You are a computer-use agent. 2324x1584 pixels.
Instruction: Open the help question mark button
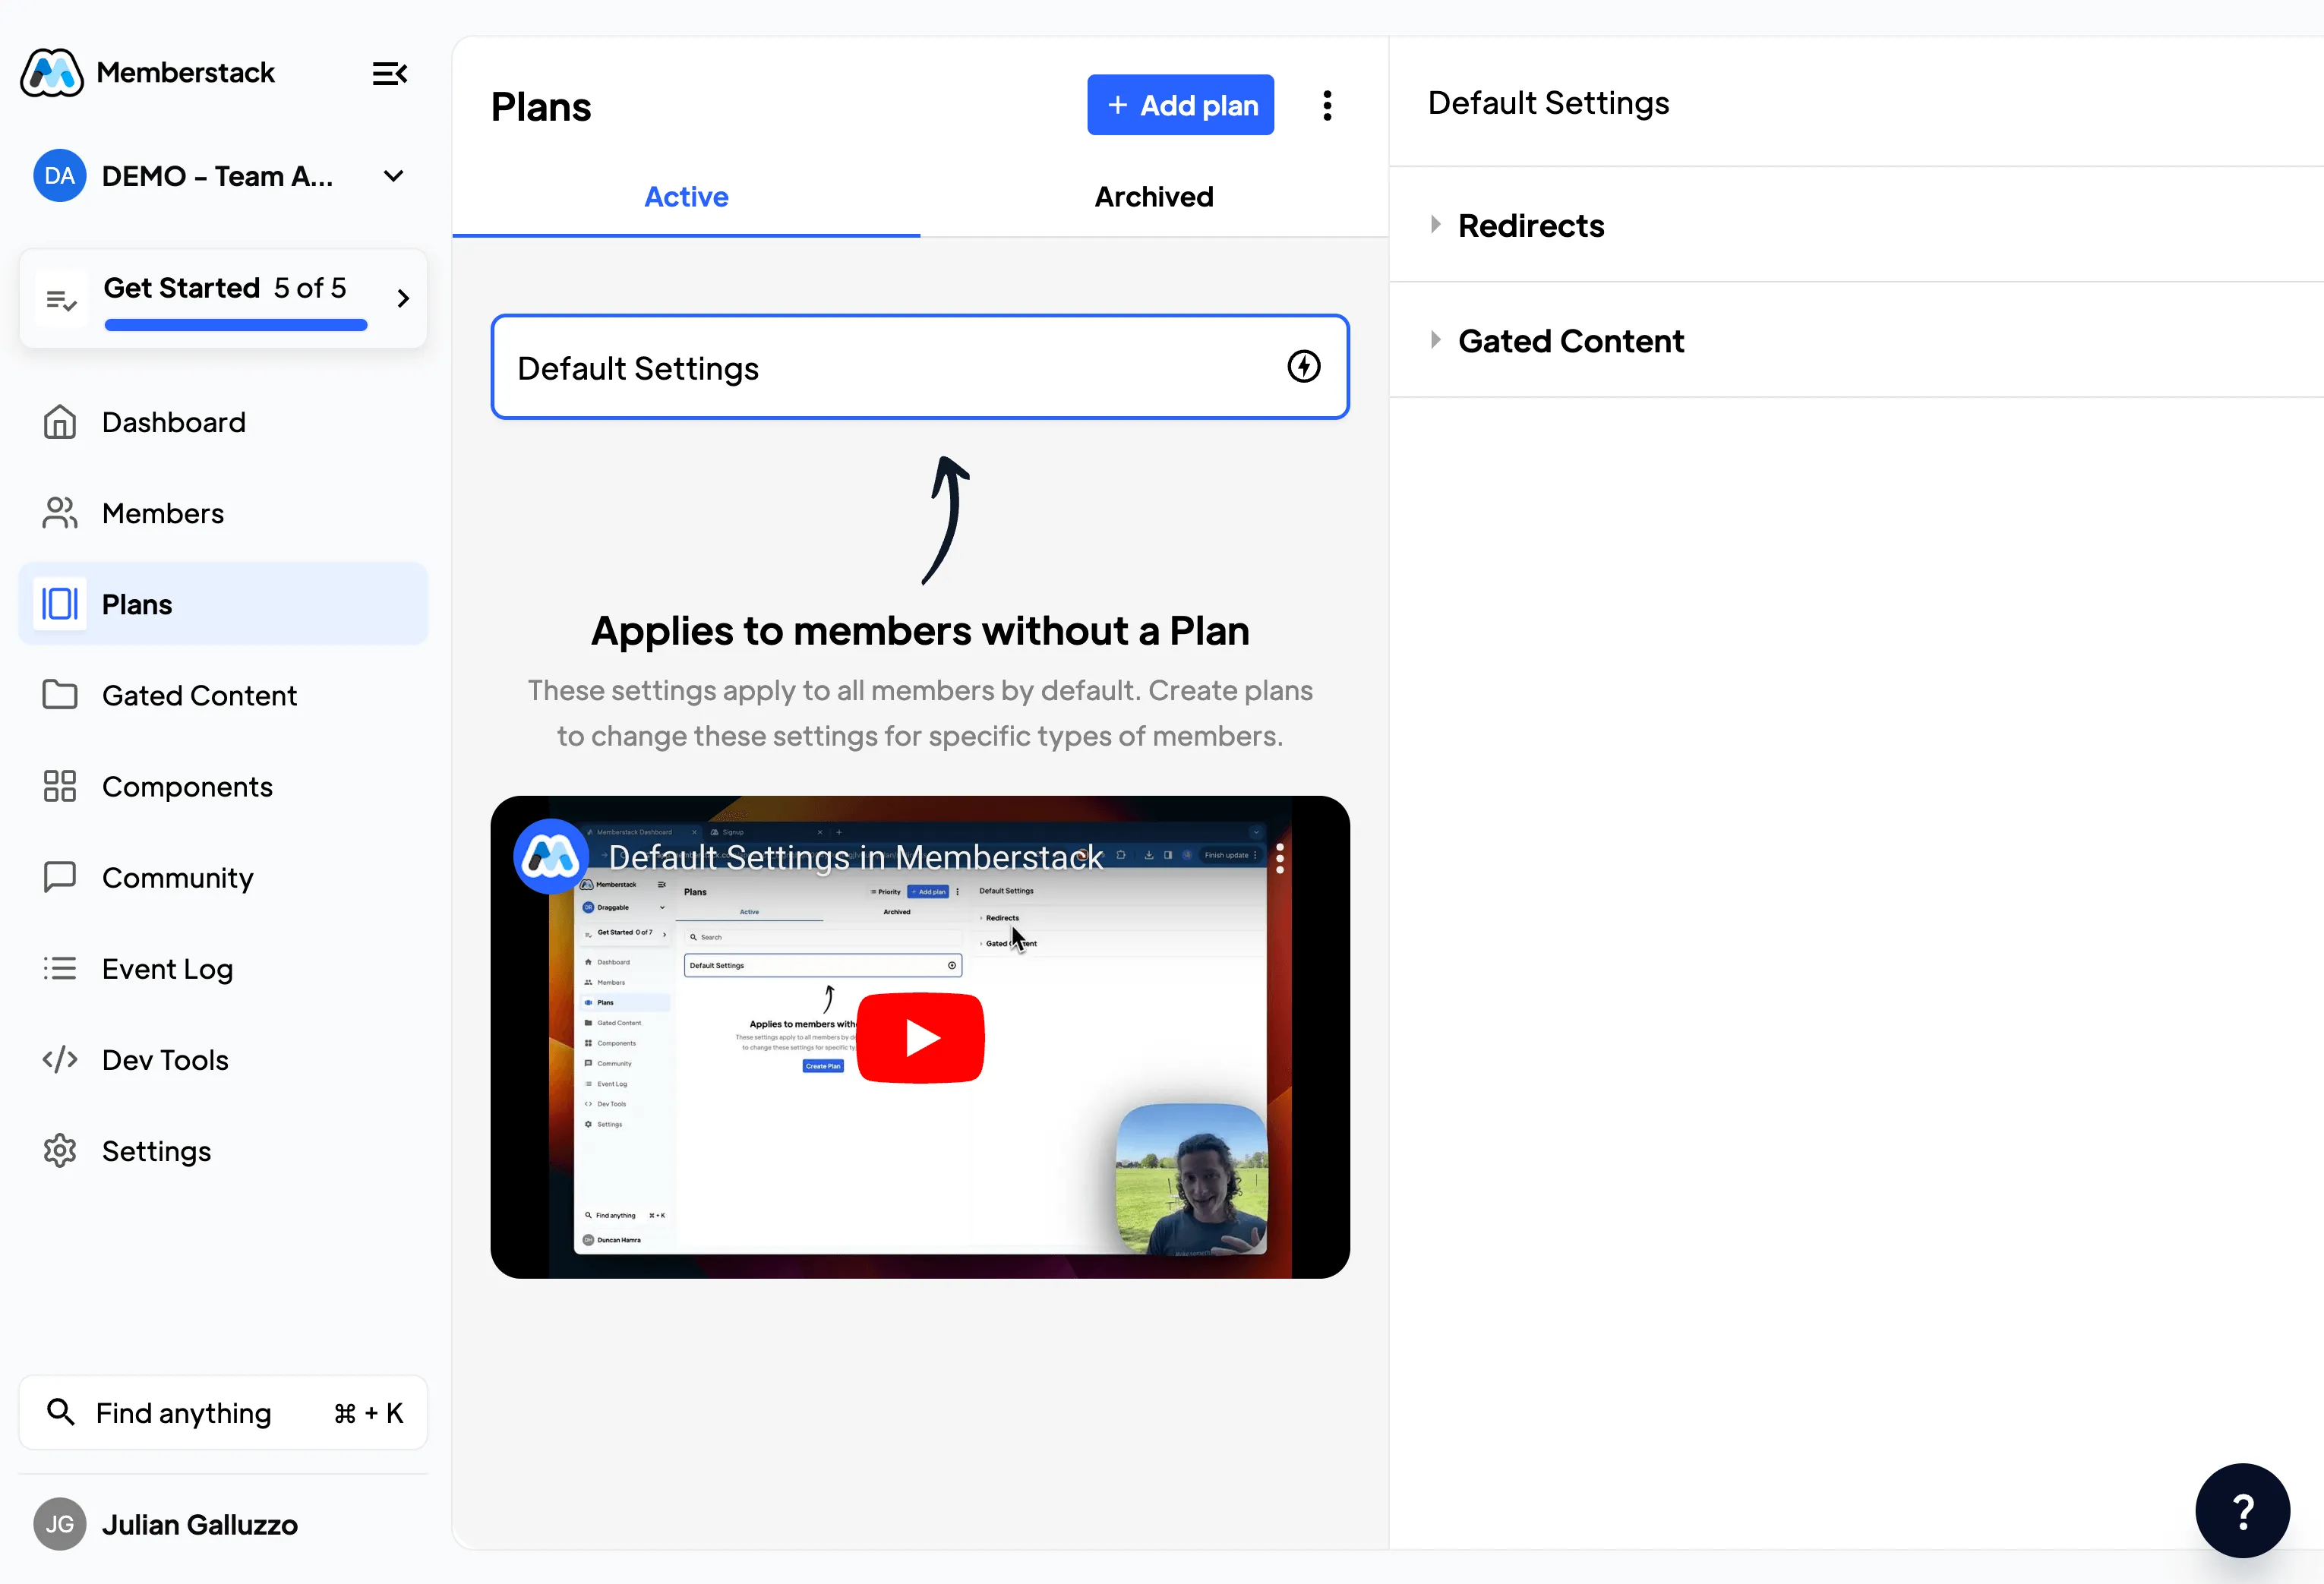pyautogui.click(x=2242, y=1510)
